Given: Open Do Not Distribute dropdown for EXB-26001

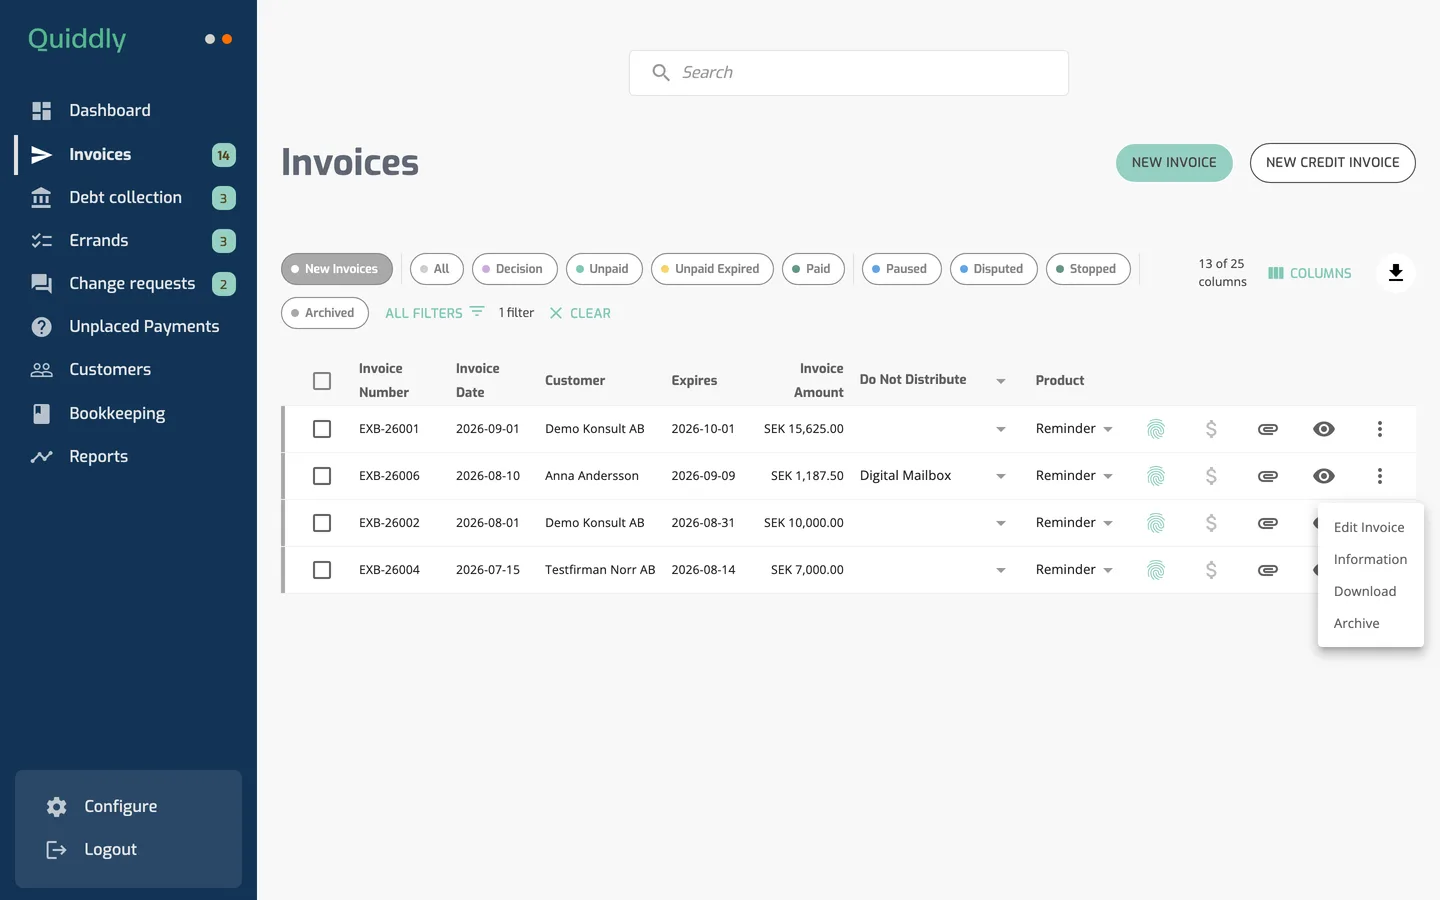Looking at the screenshot, I should (x=1001, y=429).
